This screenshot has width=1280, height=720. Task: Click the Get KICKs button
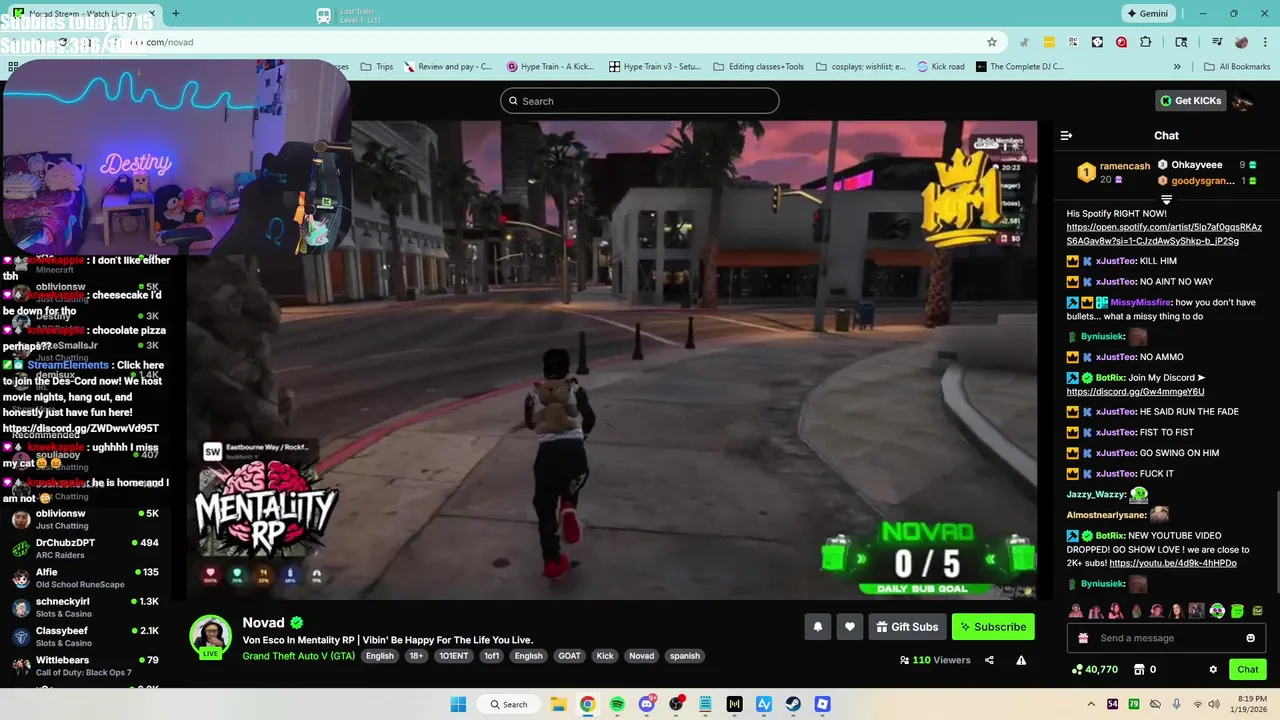[x=1190, y=100]
